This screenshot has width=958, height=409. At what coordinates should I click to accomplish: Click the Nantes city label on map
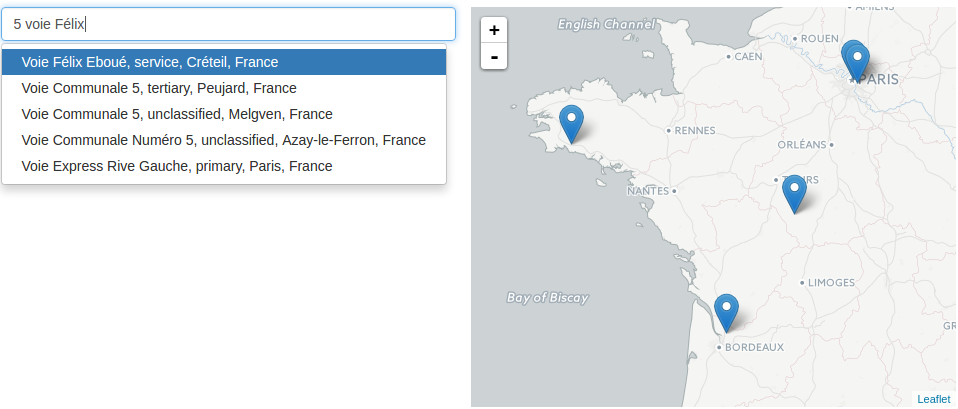(x=648, y=191)
